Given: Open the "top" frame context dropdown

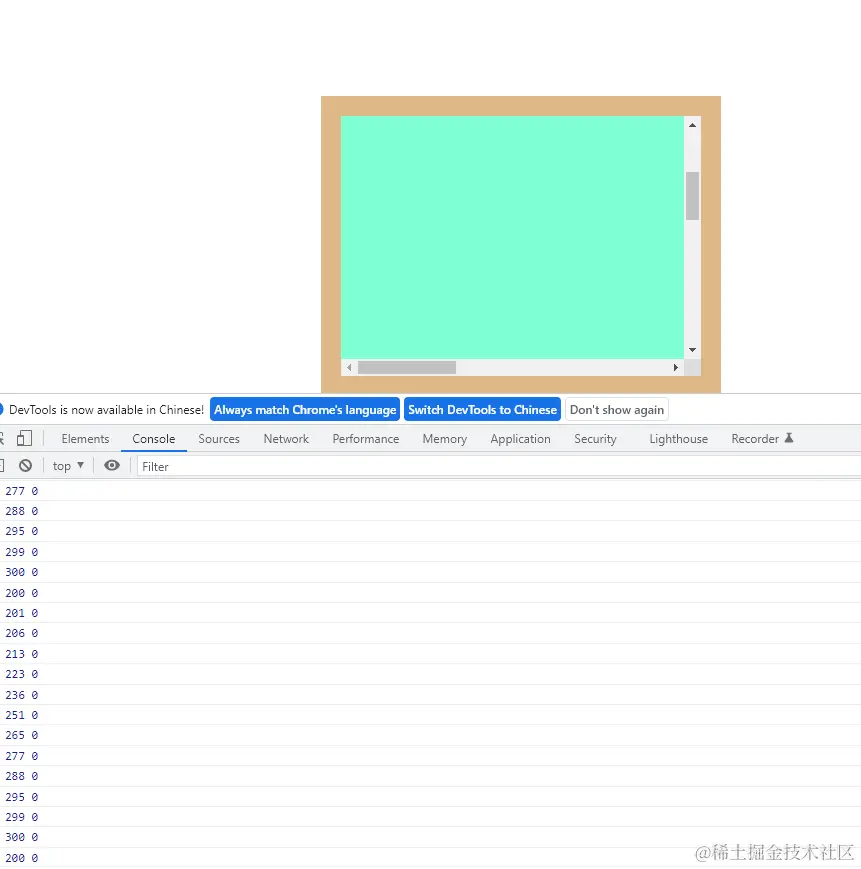Looking at the screenshot, I should (66, 465).
